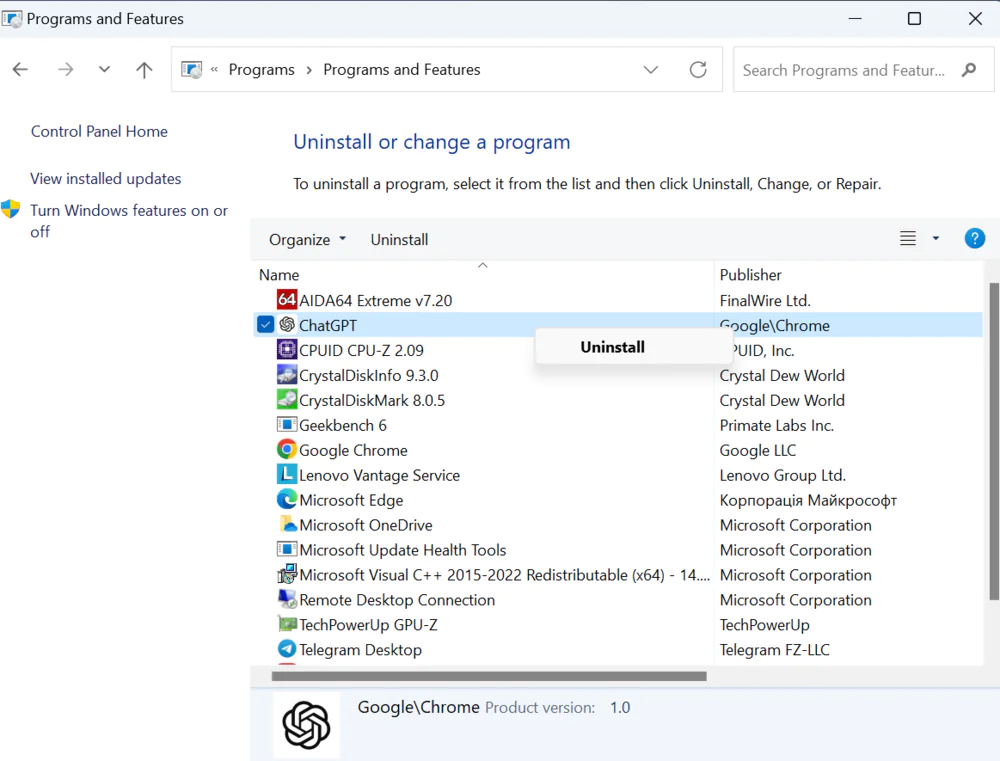Click the chevron after Programs breadcrumb

point(309,70)
